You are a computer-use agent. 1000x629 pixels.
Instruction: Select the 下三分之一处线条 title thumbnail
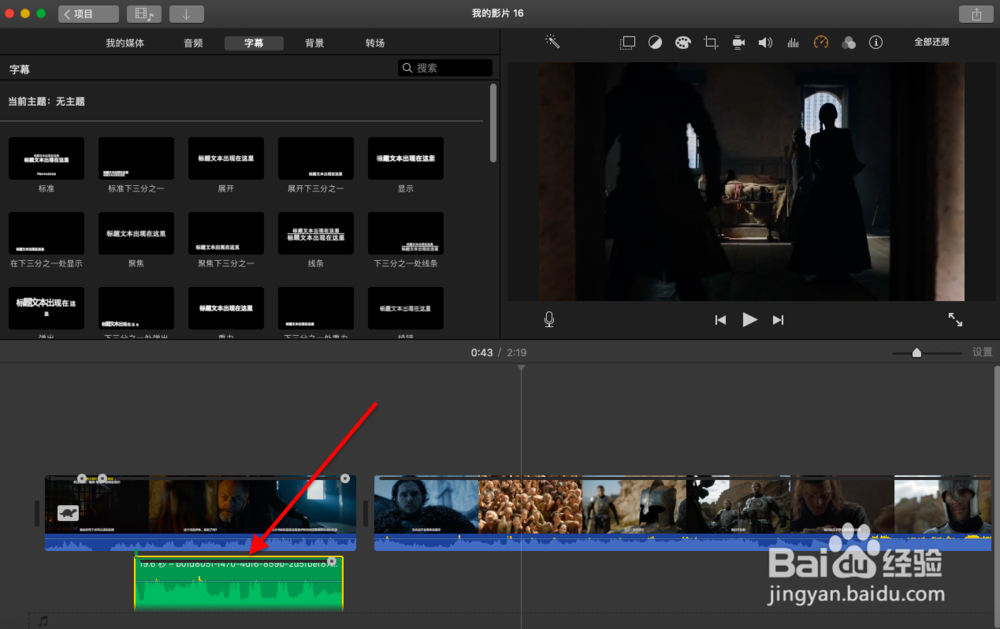click(x=406, y=233)
